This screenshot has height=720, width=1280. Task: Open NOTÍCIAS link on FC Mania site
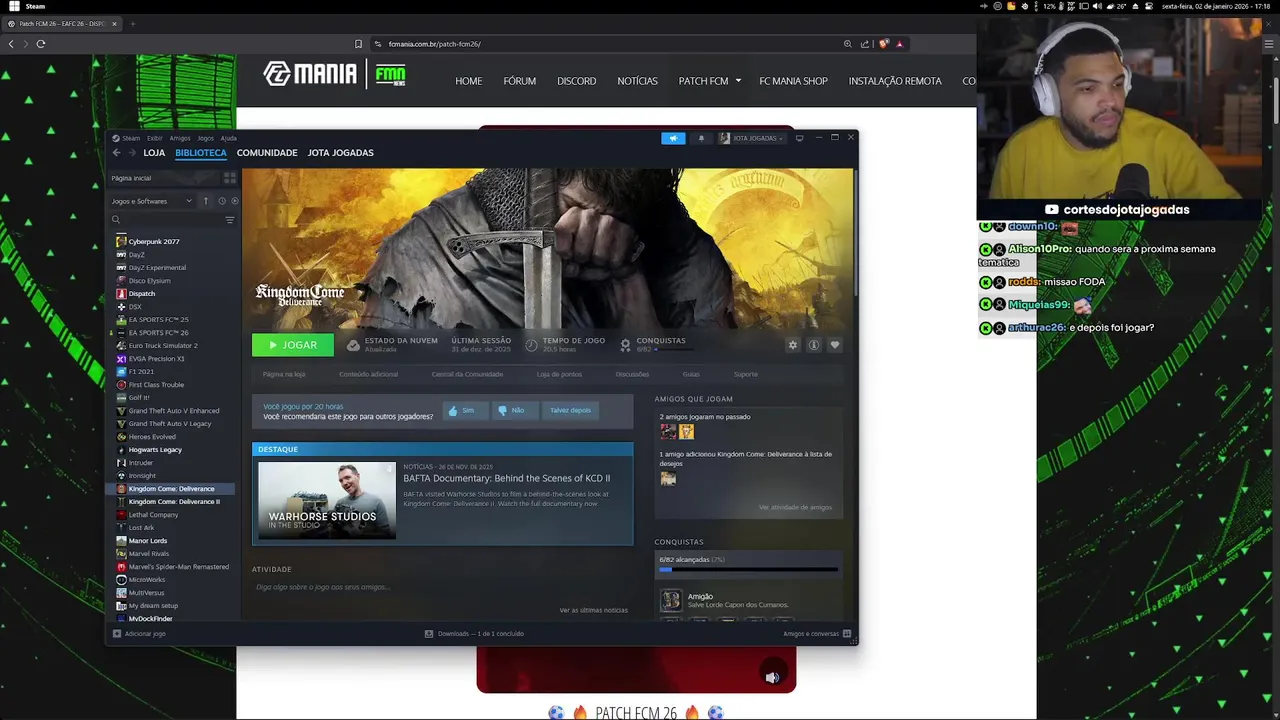(637, 81)
